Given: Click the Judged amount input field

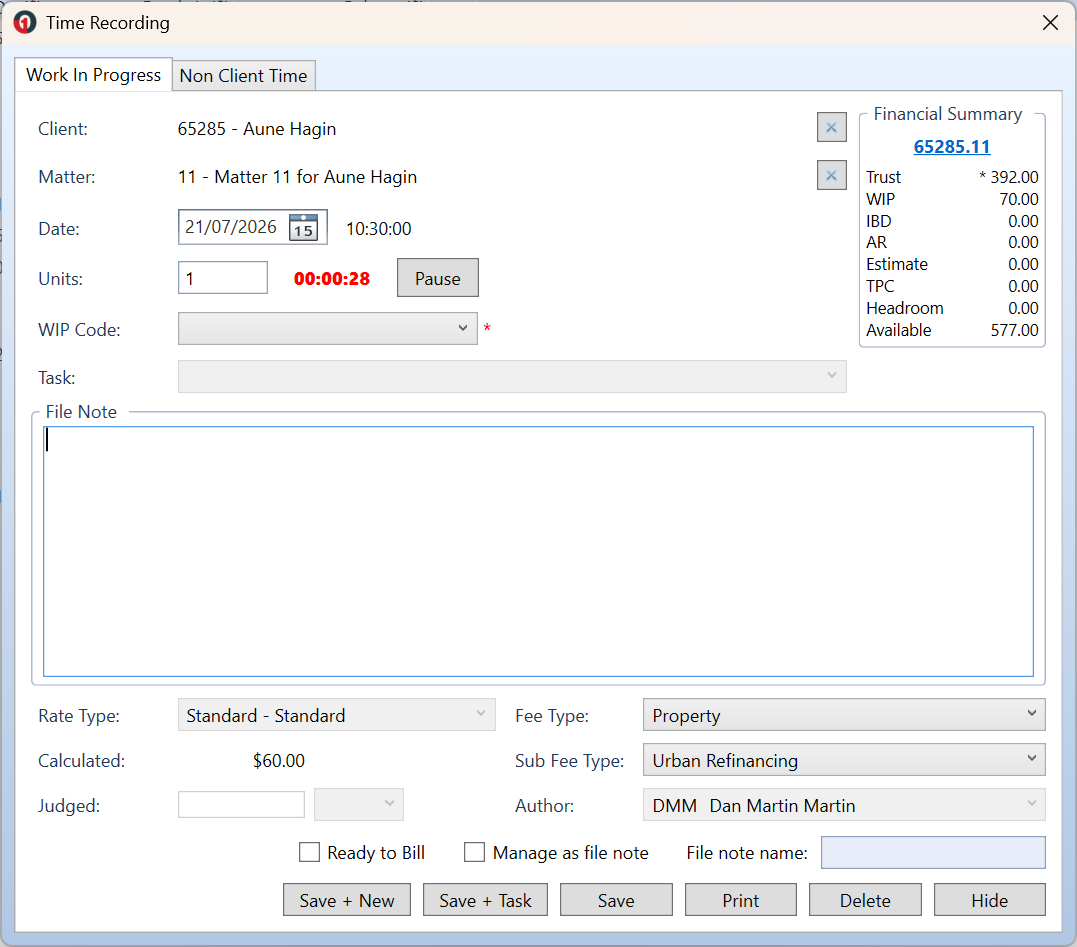Looking at the screenshot, I should coord(241,804).
